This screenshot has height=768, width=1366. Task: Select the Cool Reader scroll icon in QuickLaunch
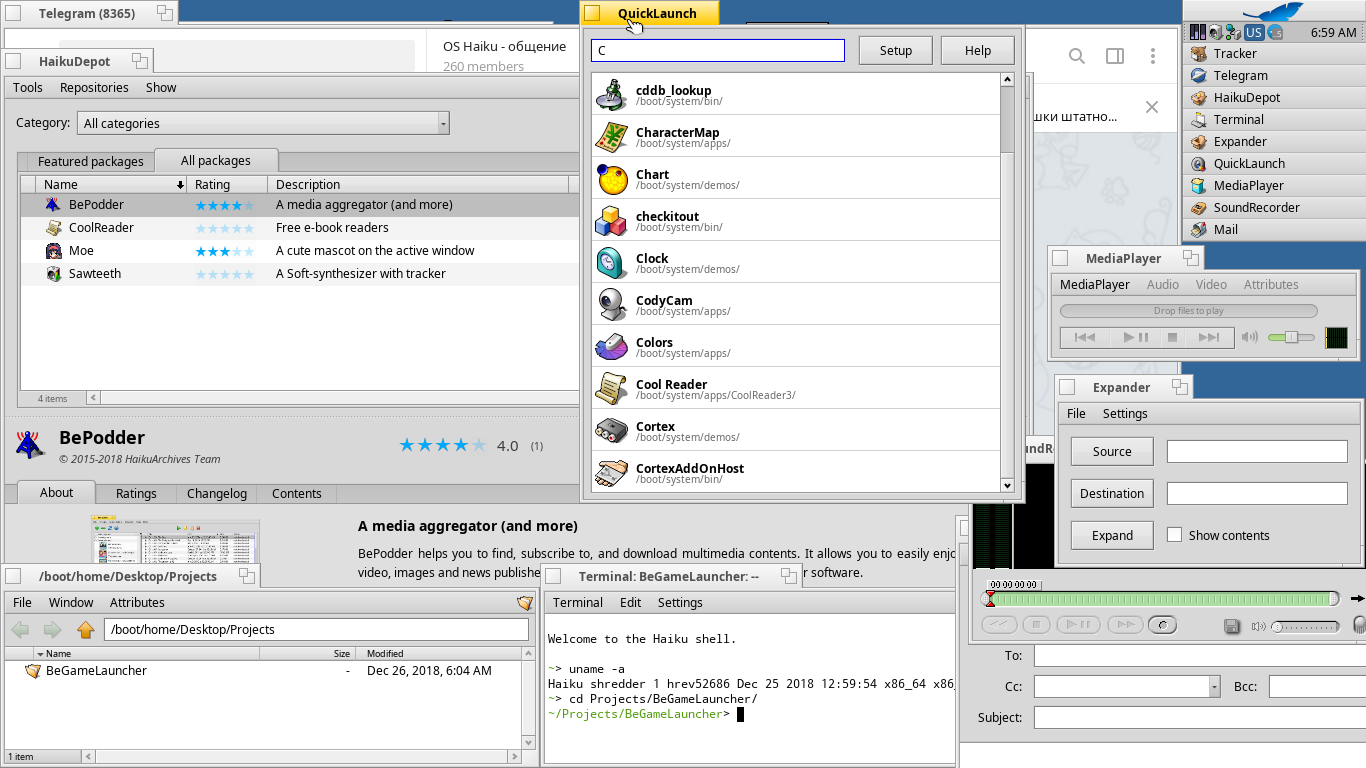[x=611, y=388]
